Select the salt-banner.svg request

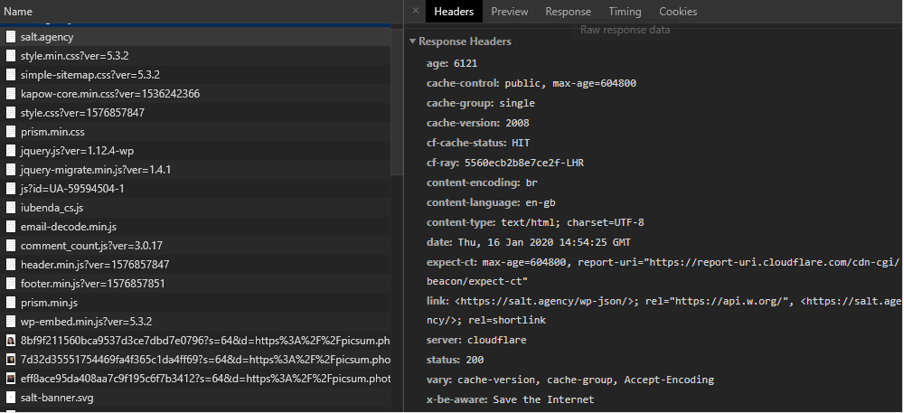195,398
